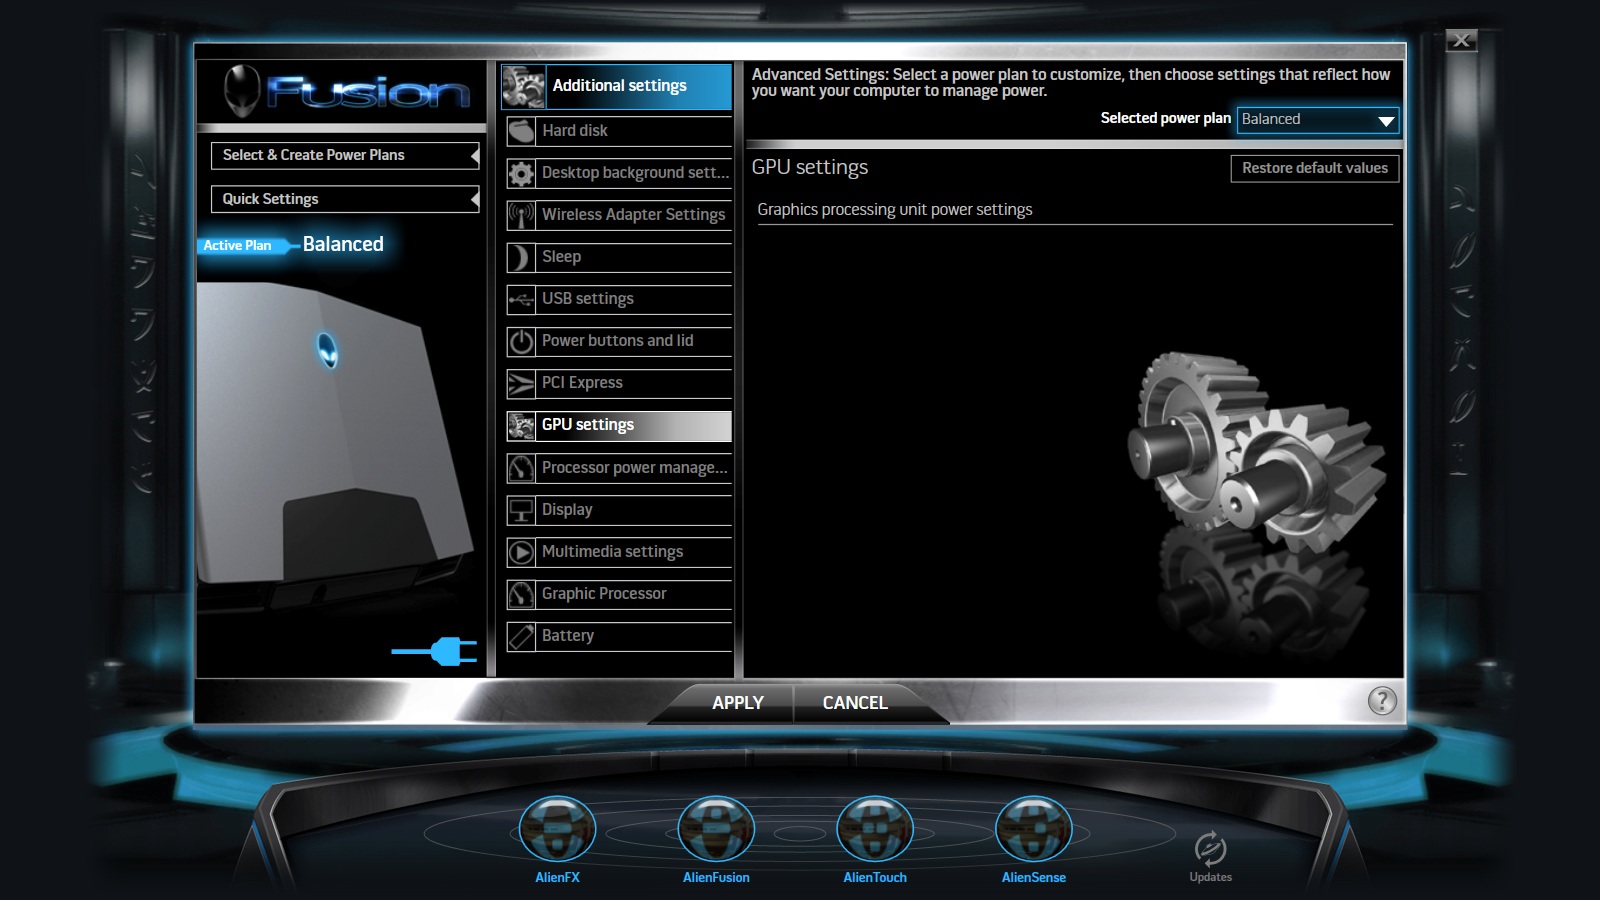Click the Wireless Adapter antenna icon
The image size is (1600, 900).
pos(521,215)
